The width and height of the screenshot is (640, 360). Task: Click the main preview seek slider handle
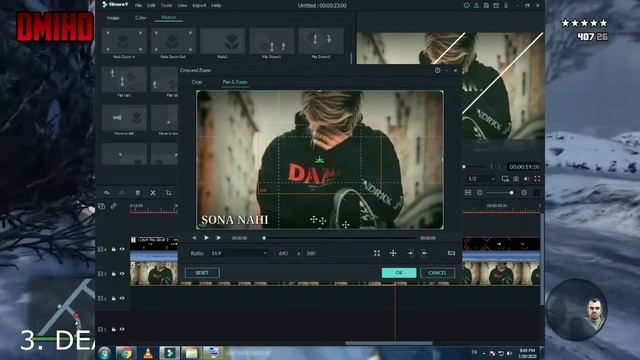point(464,167)
